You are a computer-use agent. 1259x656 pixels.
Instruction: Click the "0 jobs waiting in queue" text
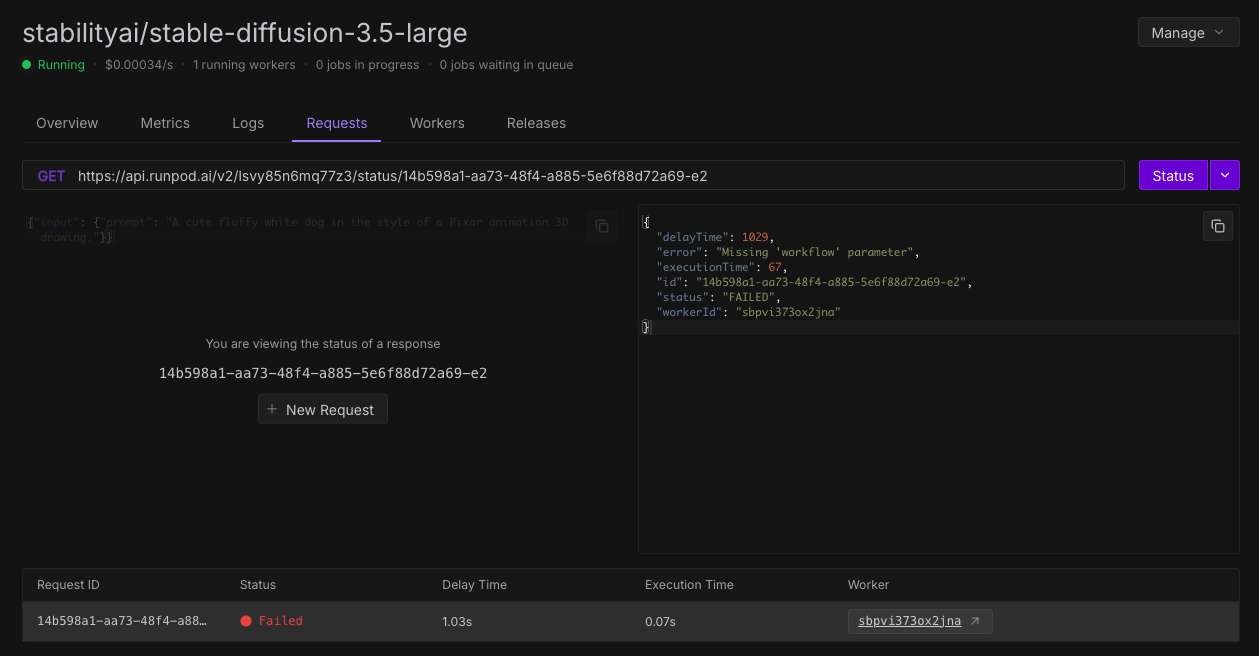506,65
